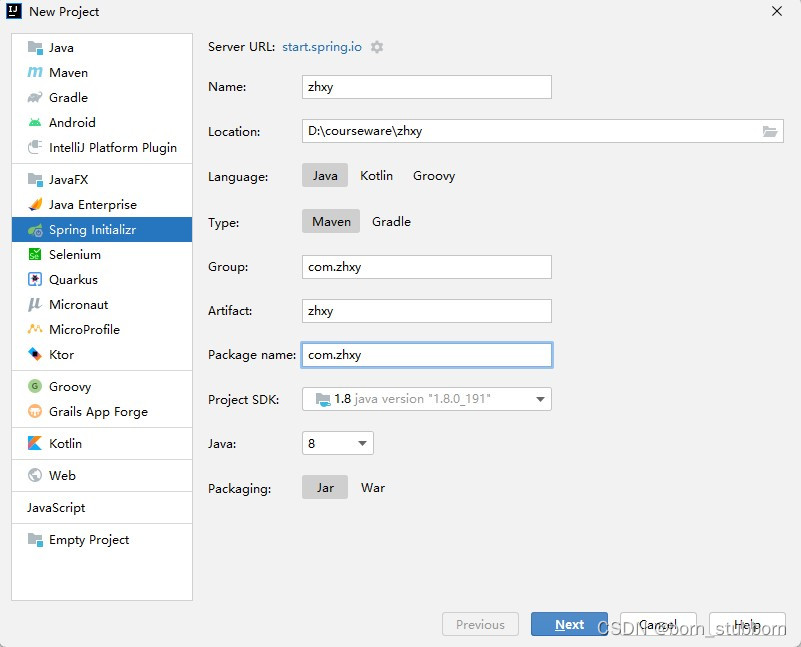This screenshot has height=647, width=801.
Task: Click the Next button
Action: (569, 624)
